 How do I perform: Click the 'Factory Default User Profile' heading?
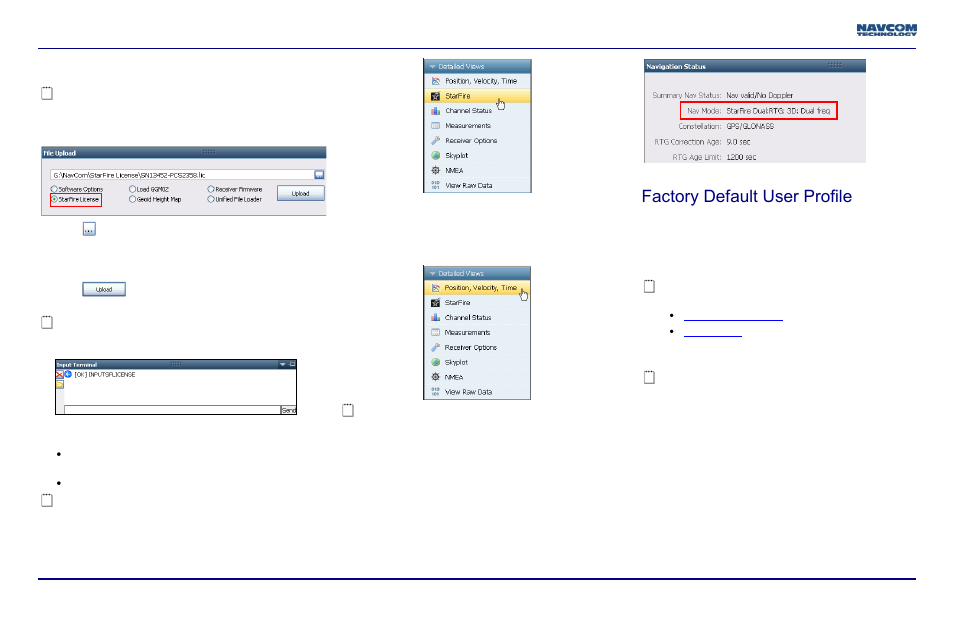tap(747, 196)
